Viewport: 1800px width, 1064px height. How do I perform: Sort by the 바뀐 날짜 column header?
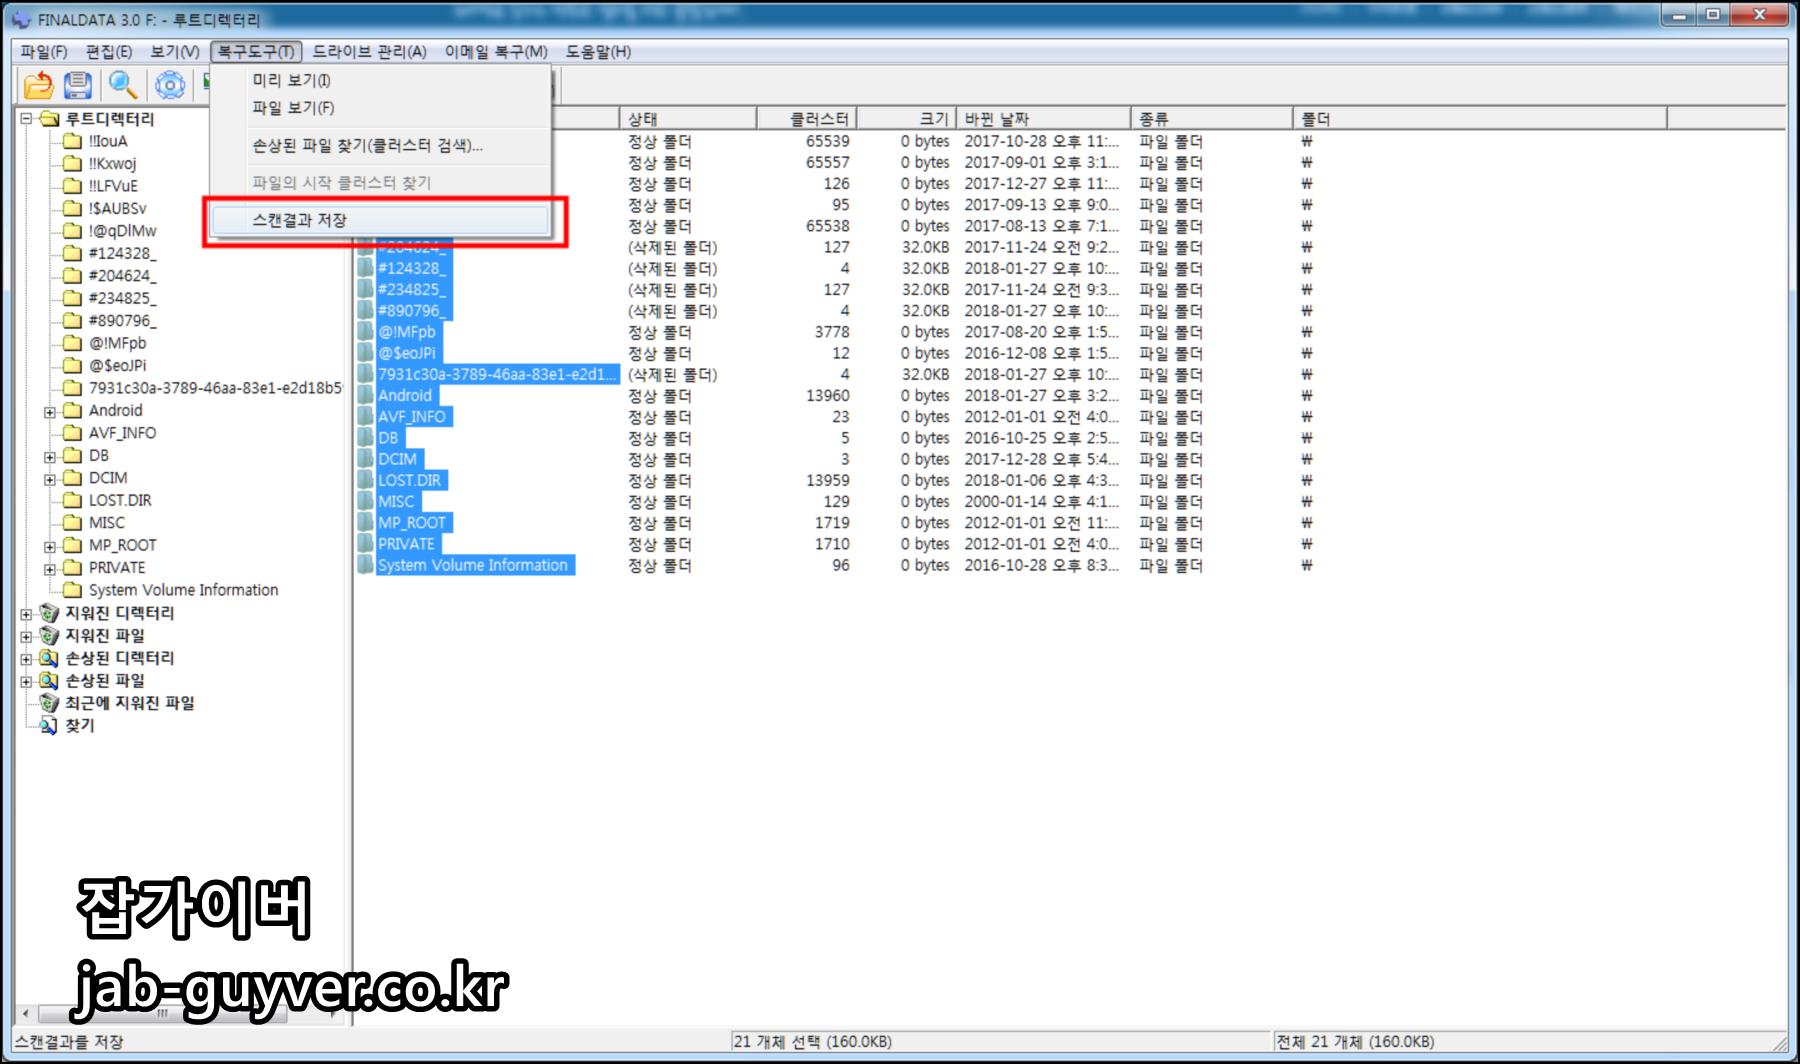(x=1044, y=118)
